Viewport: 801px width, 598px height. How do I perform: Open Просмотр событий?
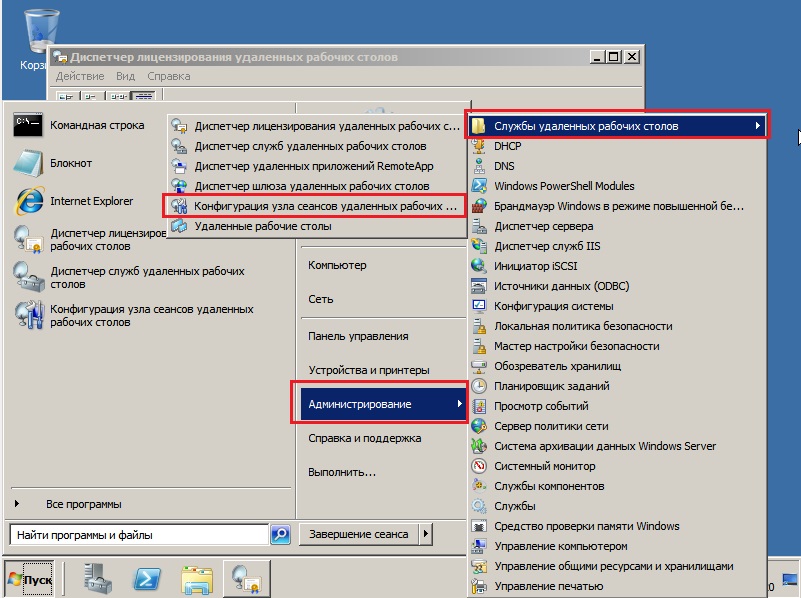pos(618,406)
